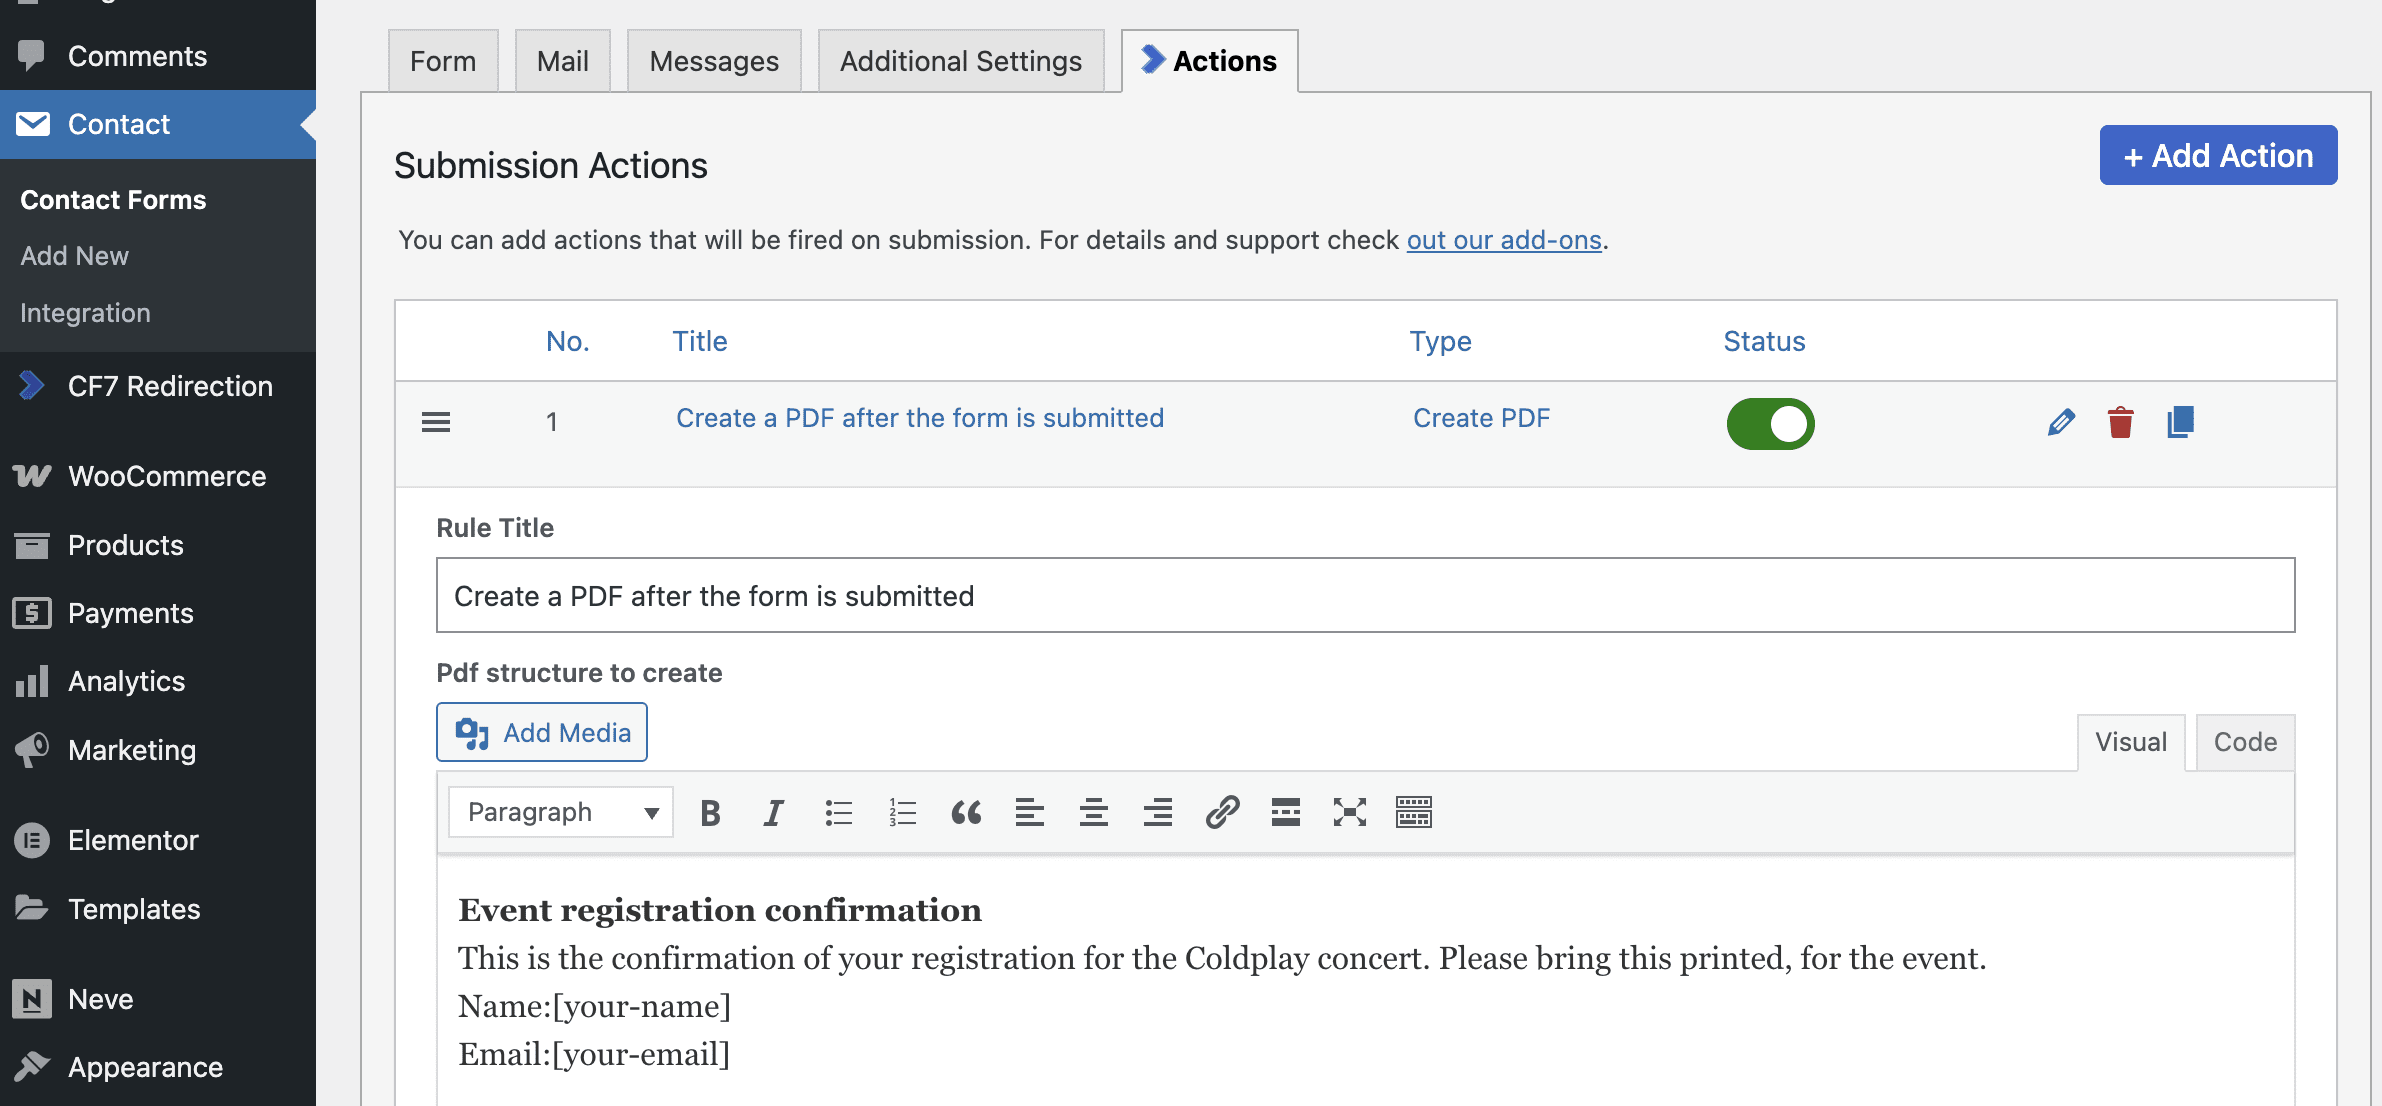Click the pencil edit action icon
The image size is (2382, 1106).
[2061, 422]
